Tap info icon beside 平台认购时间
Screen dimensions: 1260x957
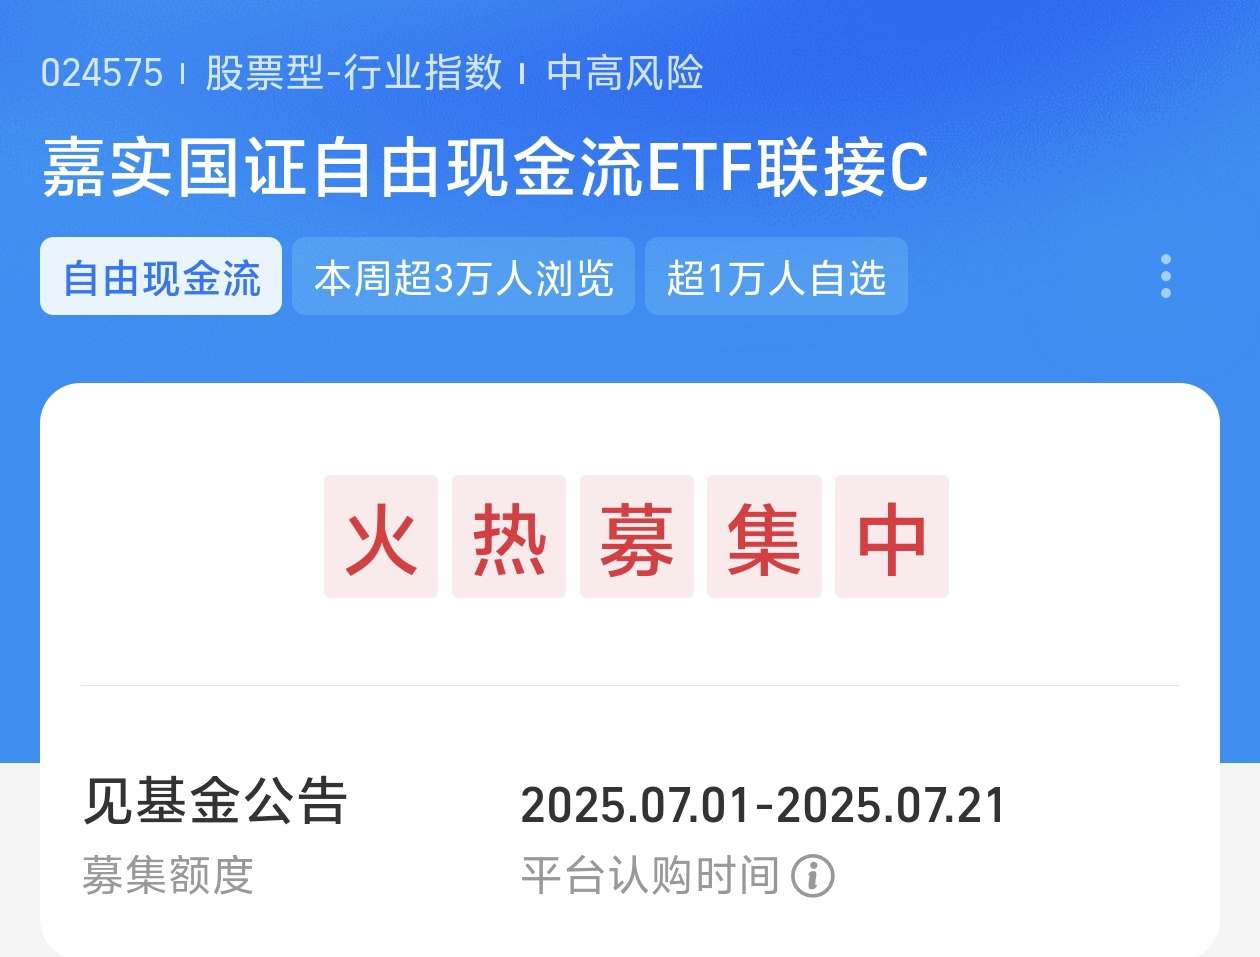[x=813, y=876]
